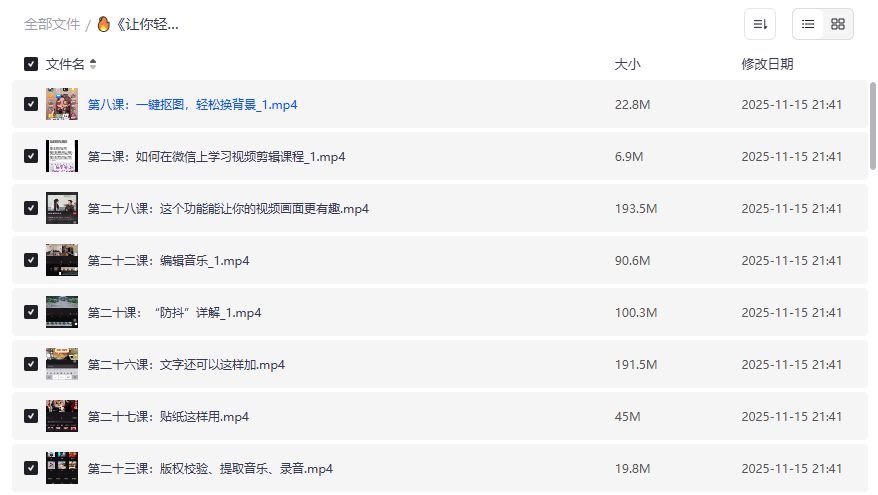The width and height of the screenshot is (878, 495).
Task: Go back to 全部文件 breadcrumb
Action: 52,24
